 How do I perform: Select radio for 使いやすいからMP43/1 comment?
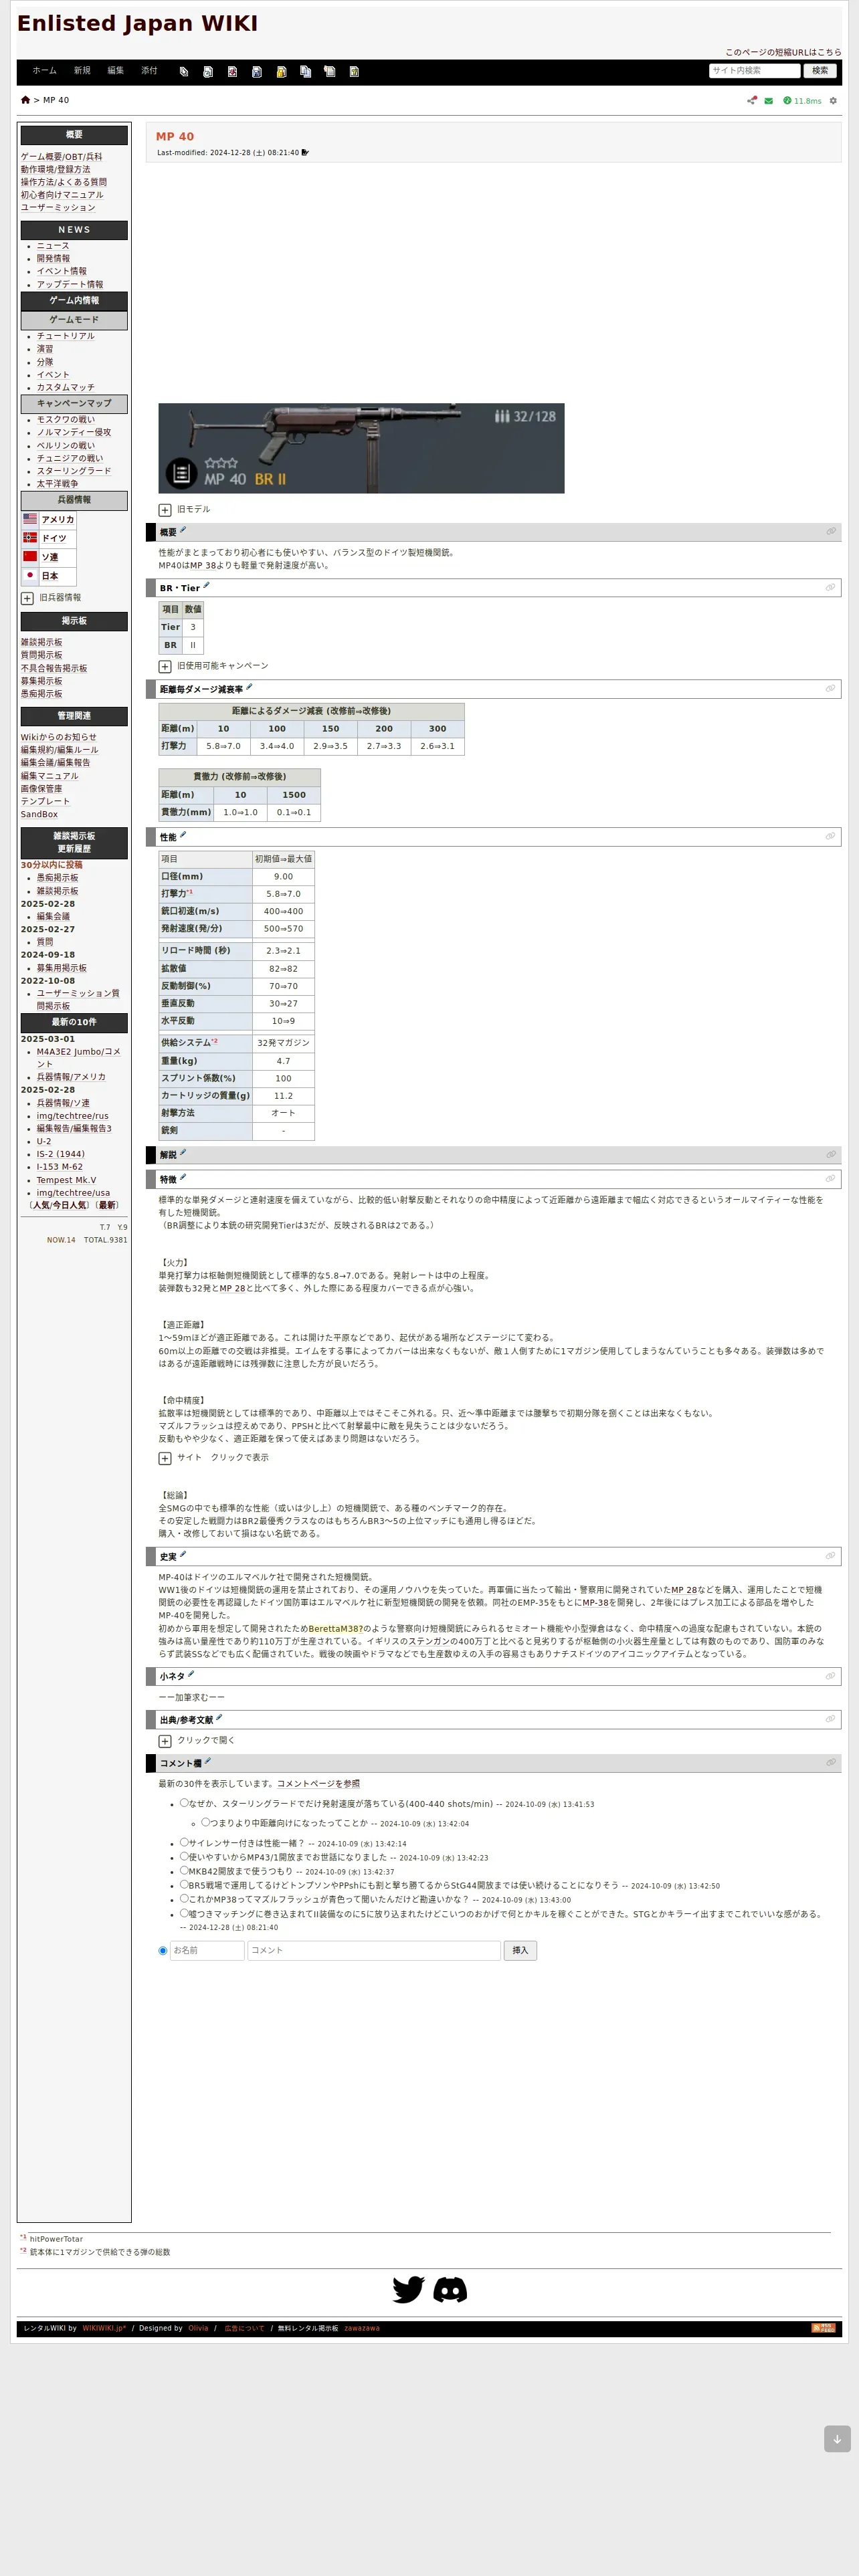184,1856
